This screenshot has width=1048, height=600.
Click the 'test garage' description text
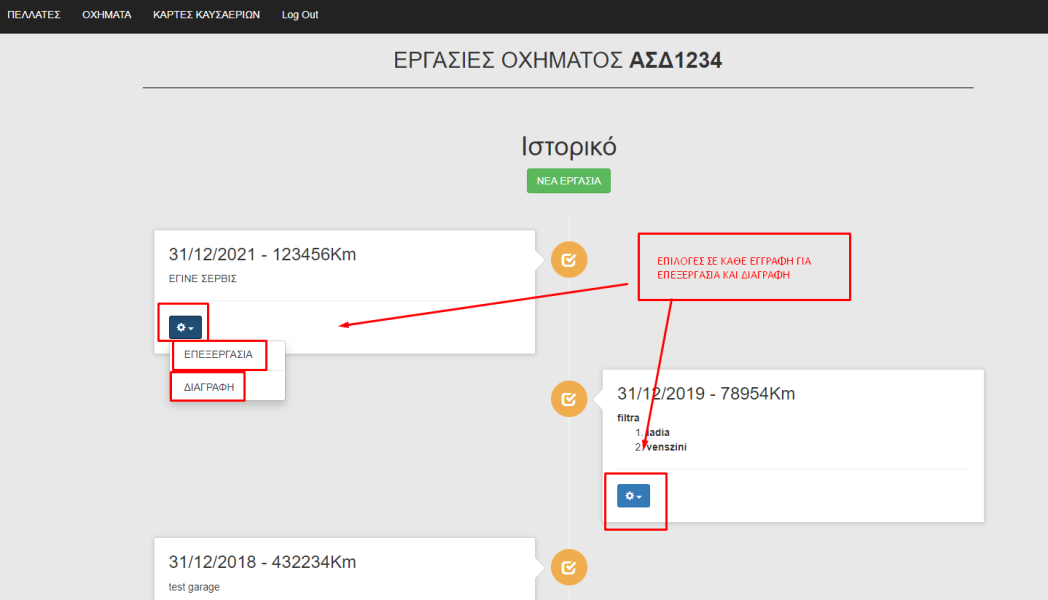(194, 587)
